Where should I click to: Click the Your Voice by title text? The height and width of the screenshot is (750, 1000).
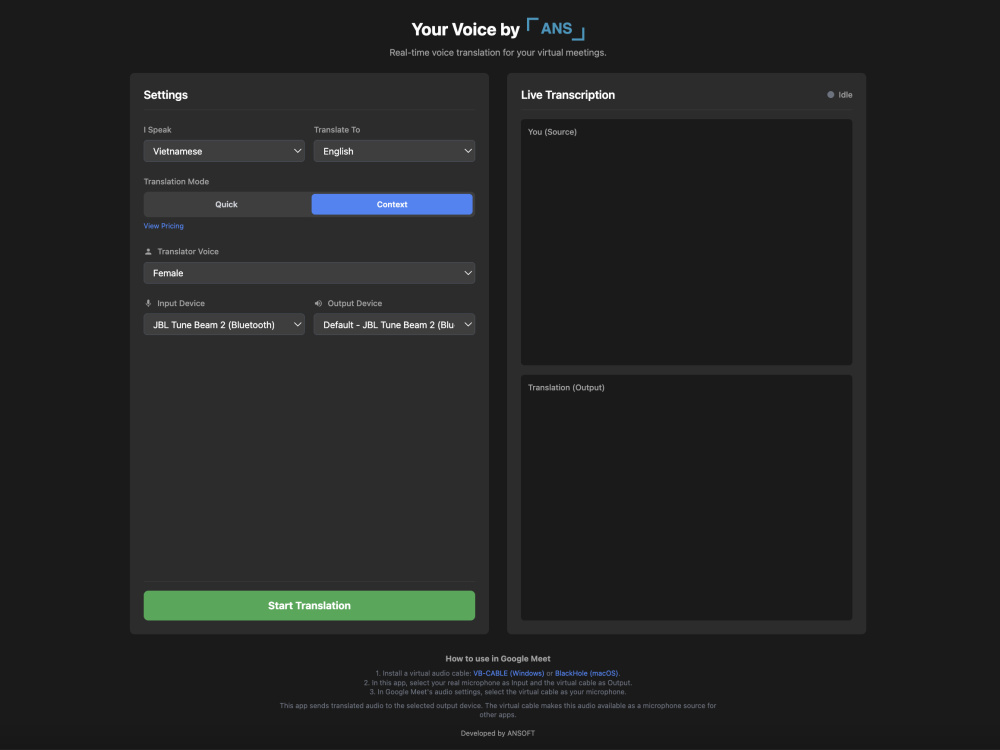click(x=466, y=29)
